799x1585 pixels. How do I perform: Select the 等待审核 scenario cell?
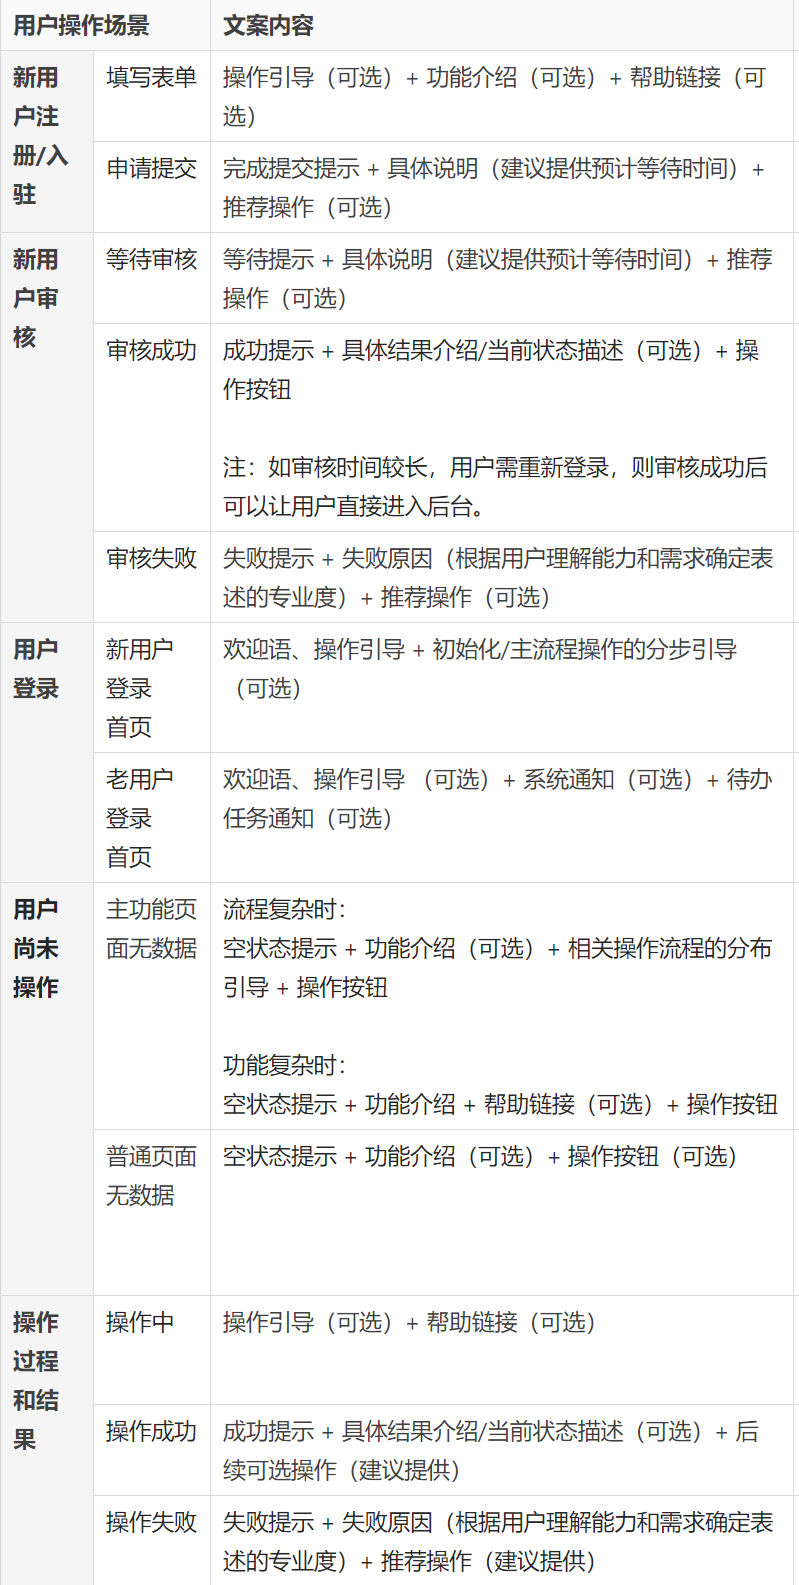151,260
